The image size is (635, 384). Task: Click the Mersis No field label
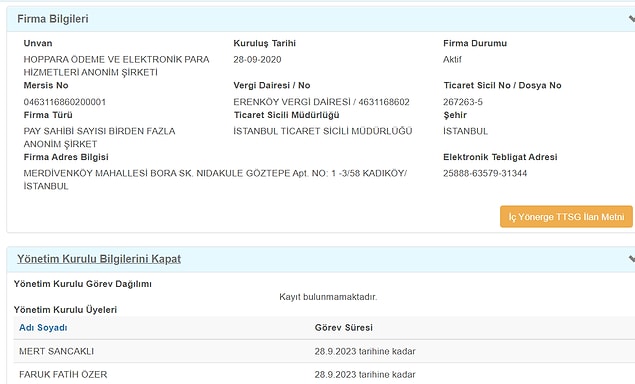pyautogui.click(x=46, y=85)
